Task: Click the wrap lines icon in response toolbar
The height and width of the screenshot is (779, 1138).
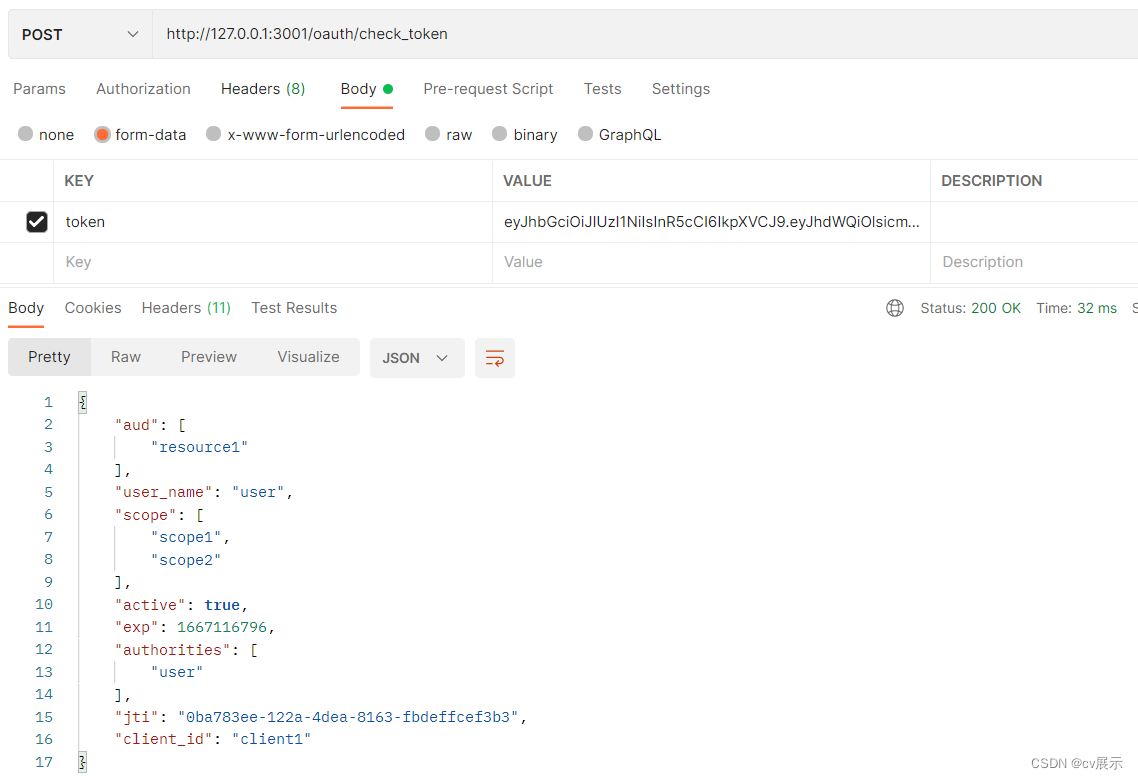Action: click(x=495, y=358)
